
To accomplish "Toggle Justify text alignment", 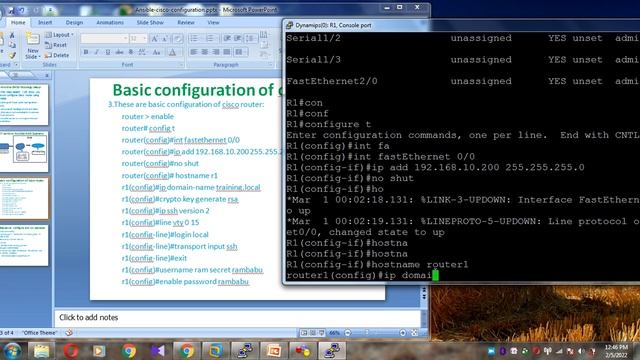I will (227, 52).
